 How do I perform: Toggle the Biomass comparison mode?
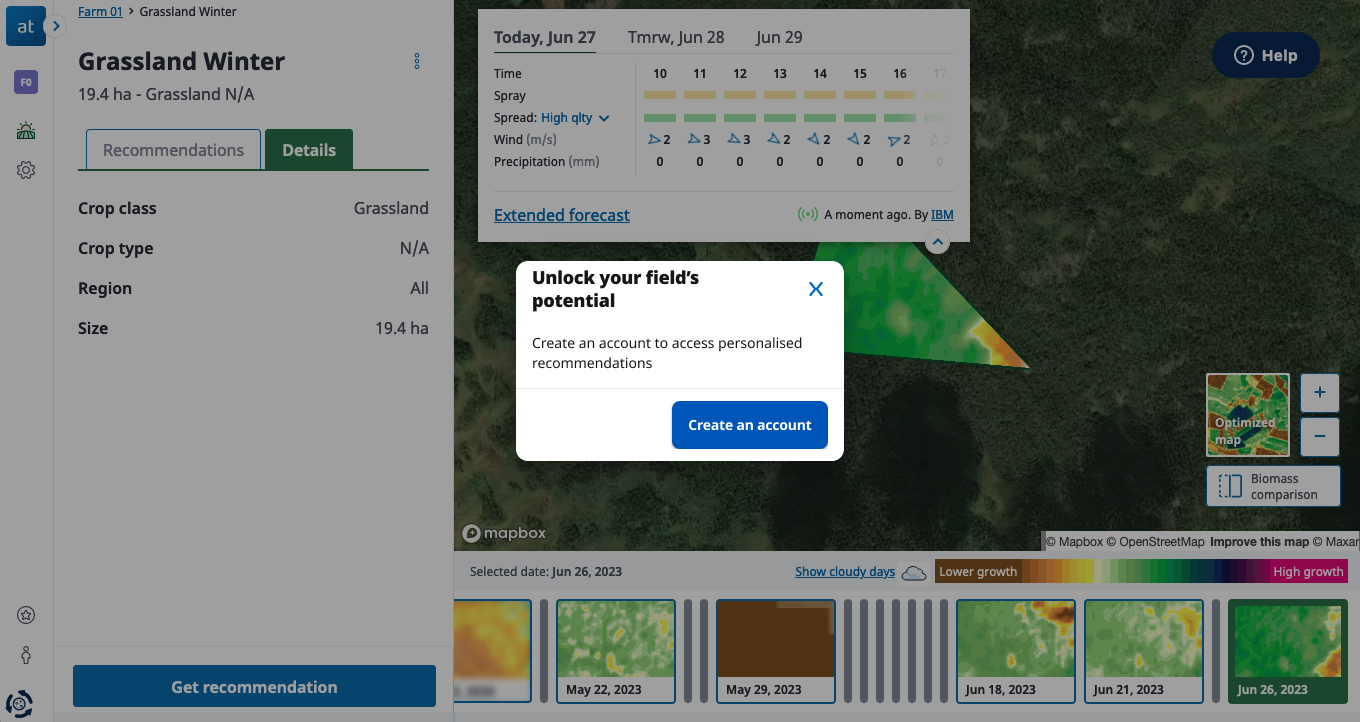coord(1273,486)
